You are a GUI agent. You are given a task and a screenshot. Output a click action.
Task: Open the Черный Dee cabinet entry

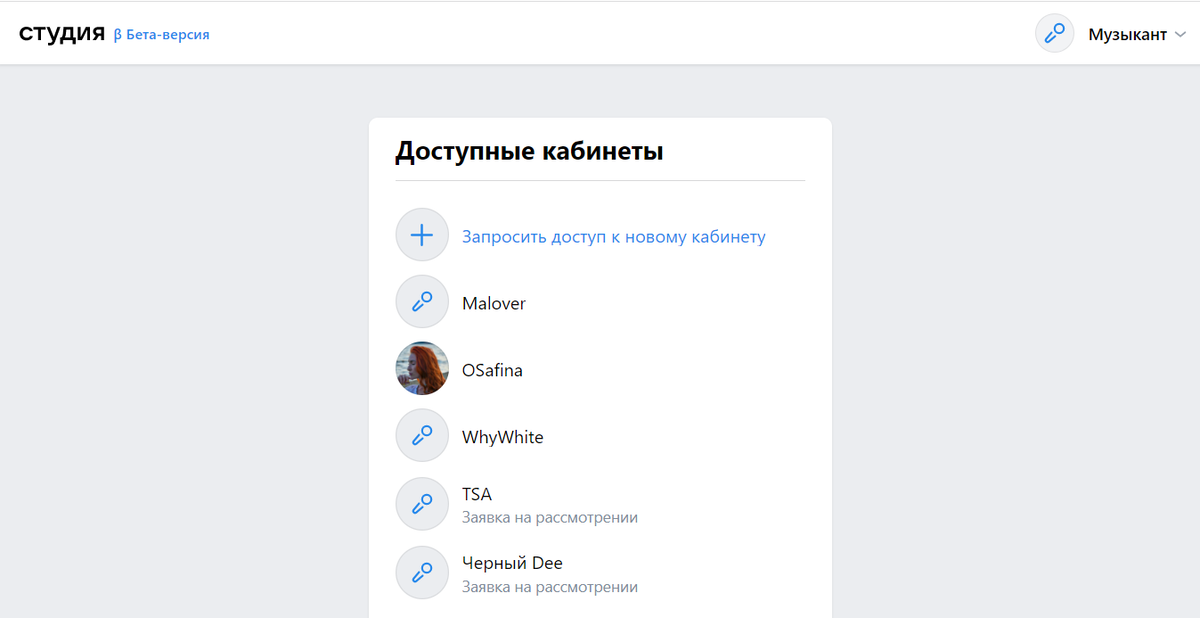click(512, 562)
